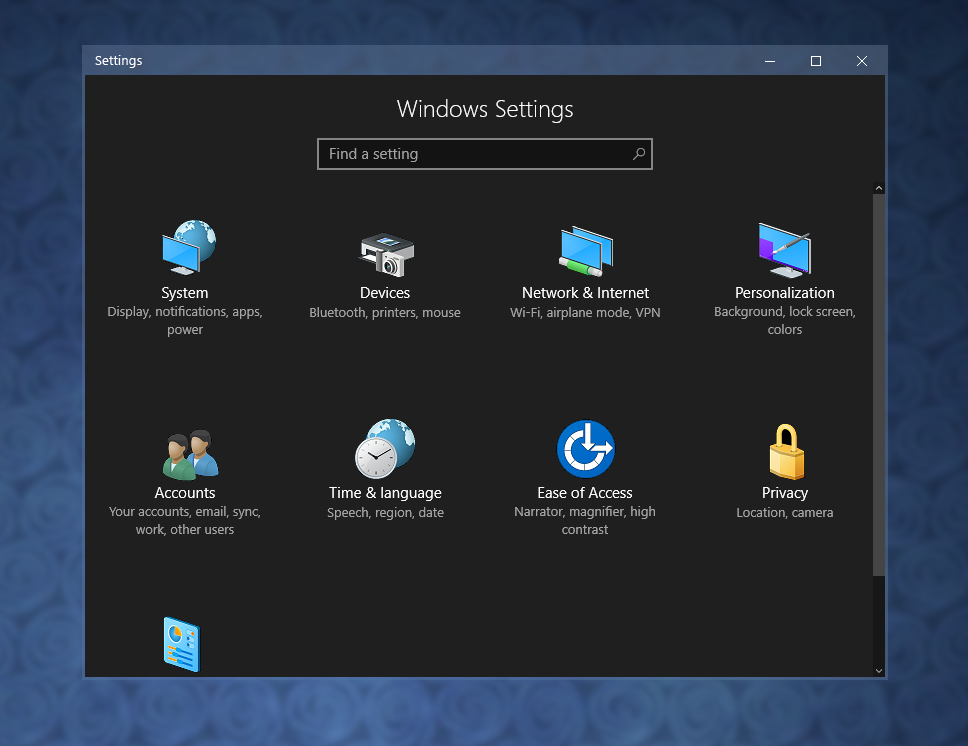The image size is (968, 746).
Task: Select the Background, lock screen, colors link
Action: point(785,320)
